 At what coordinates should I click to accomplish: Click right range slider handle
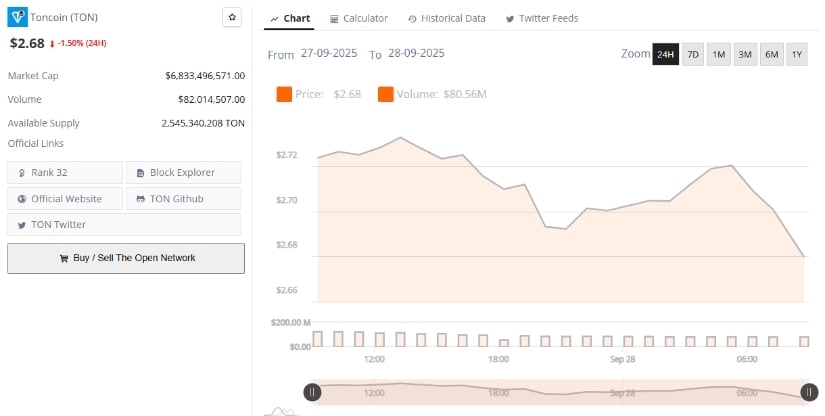(808, 392)
